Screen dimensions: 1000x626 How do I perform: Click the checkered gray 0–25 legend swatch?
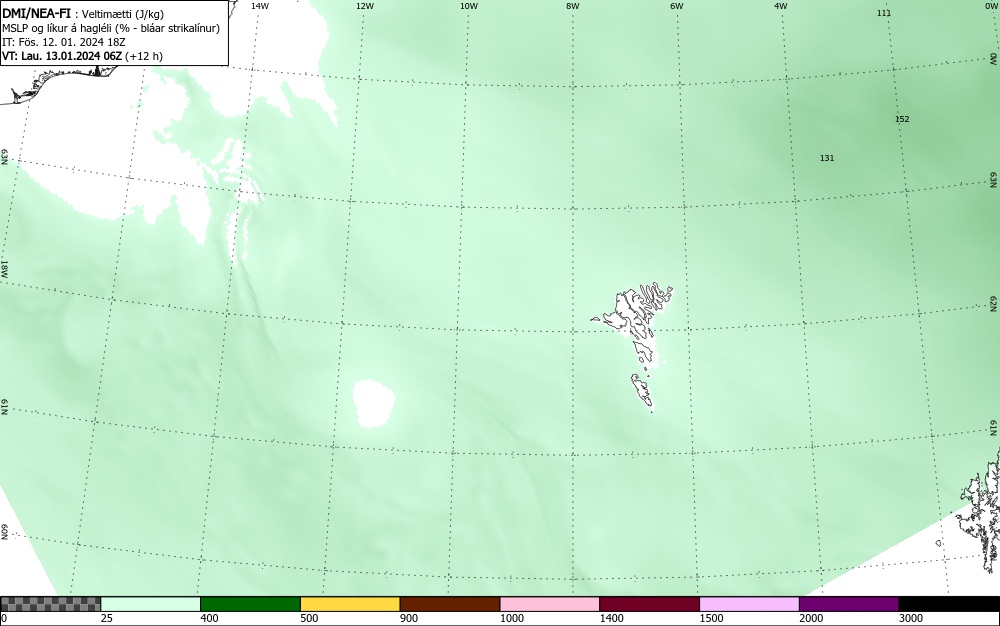[50, 604]
